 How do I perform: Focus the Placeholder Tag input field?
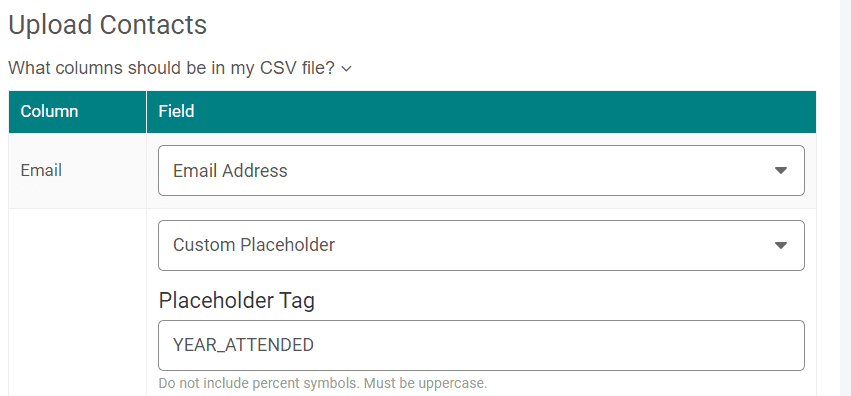click(481, 346)
